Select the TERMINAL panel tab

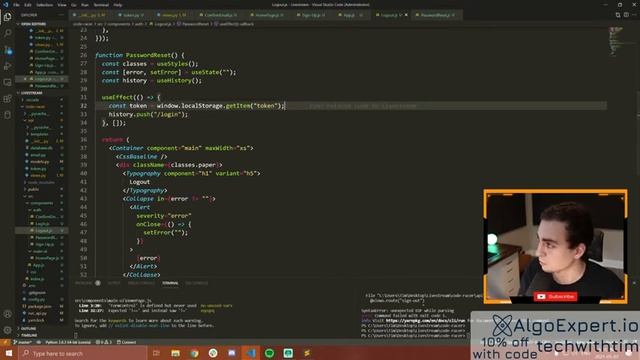[x=170, y=283]
